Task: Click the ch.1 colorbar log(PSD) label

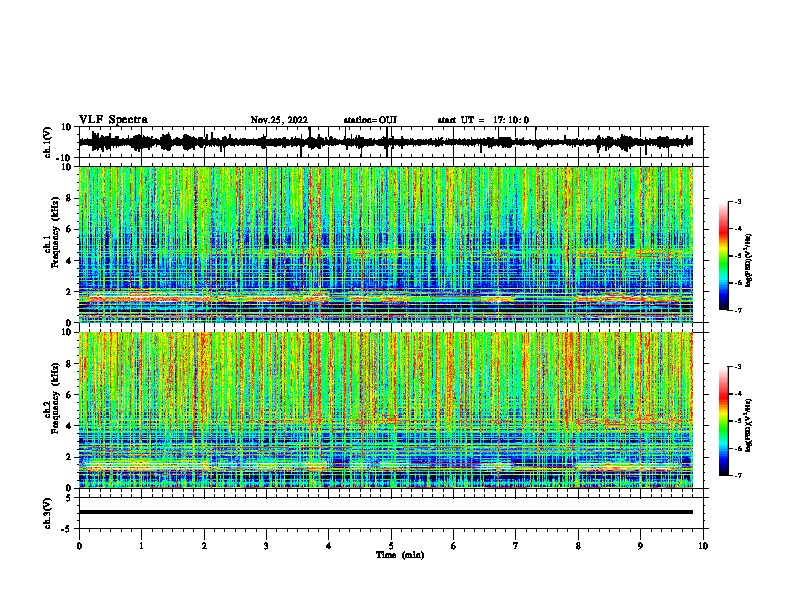Action: tap(748, 261)
